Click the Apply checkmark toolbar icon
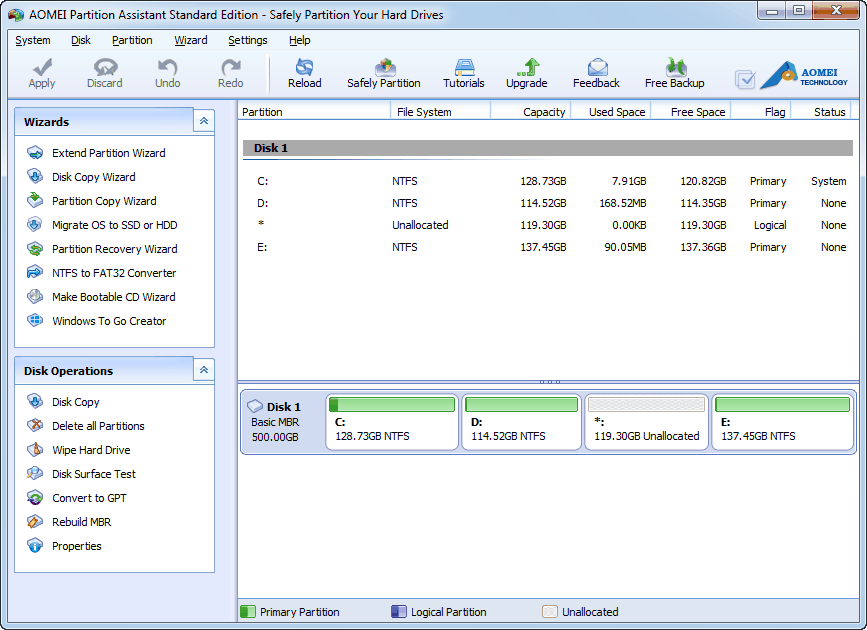Viewport: 867px width, 630px height. [x=42, y=67]
